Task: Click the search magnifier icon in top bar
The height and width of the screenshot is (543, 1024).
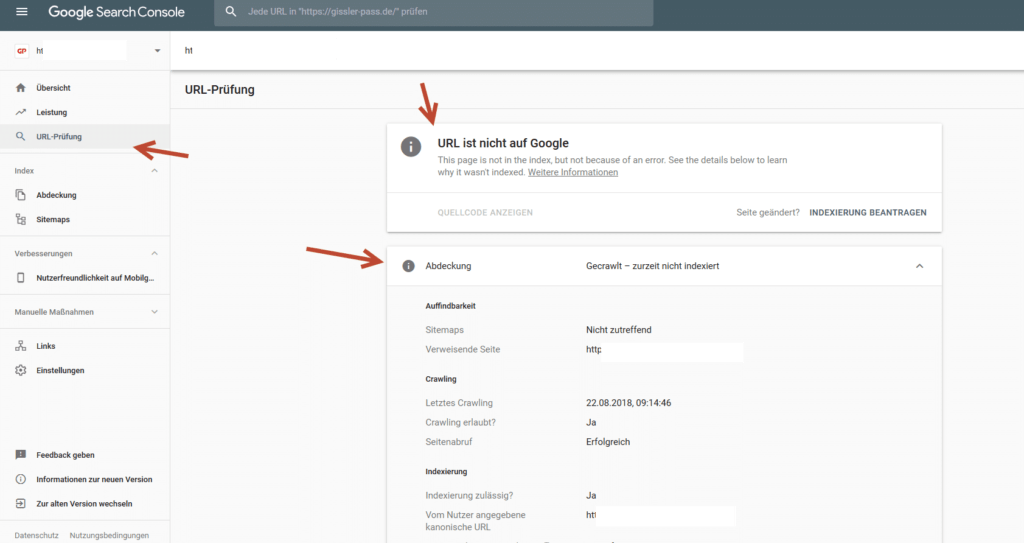Action: [231, 12]
